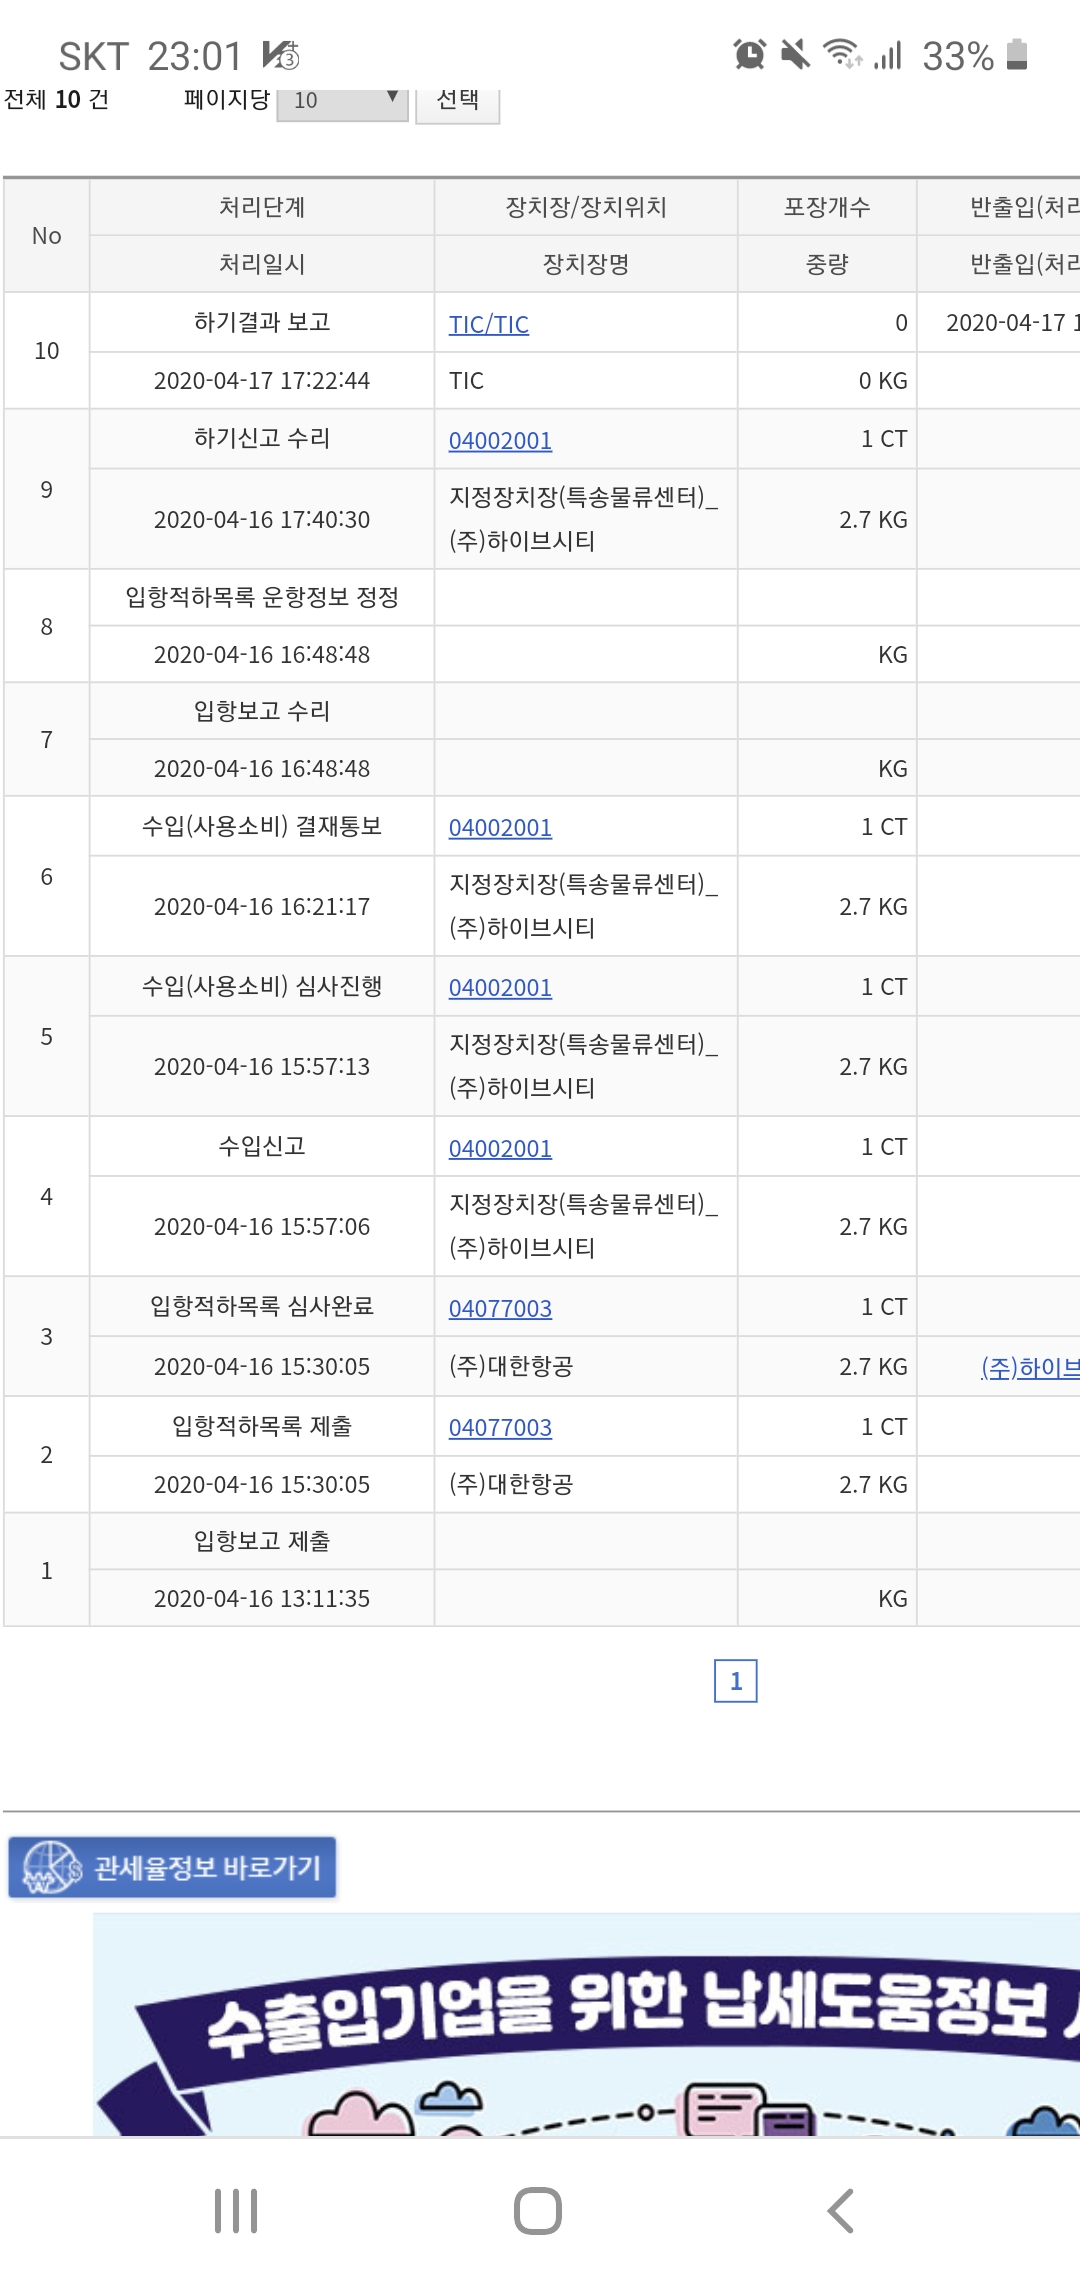The image size is (1080, 2280).
Task: Tap the battery status icon
Action: tap(1017, 54)
